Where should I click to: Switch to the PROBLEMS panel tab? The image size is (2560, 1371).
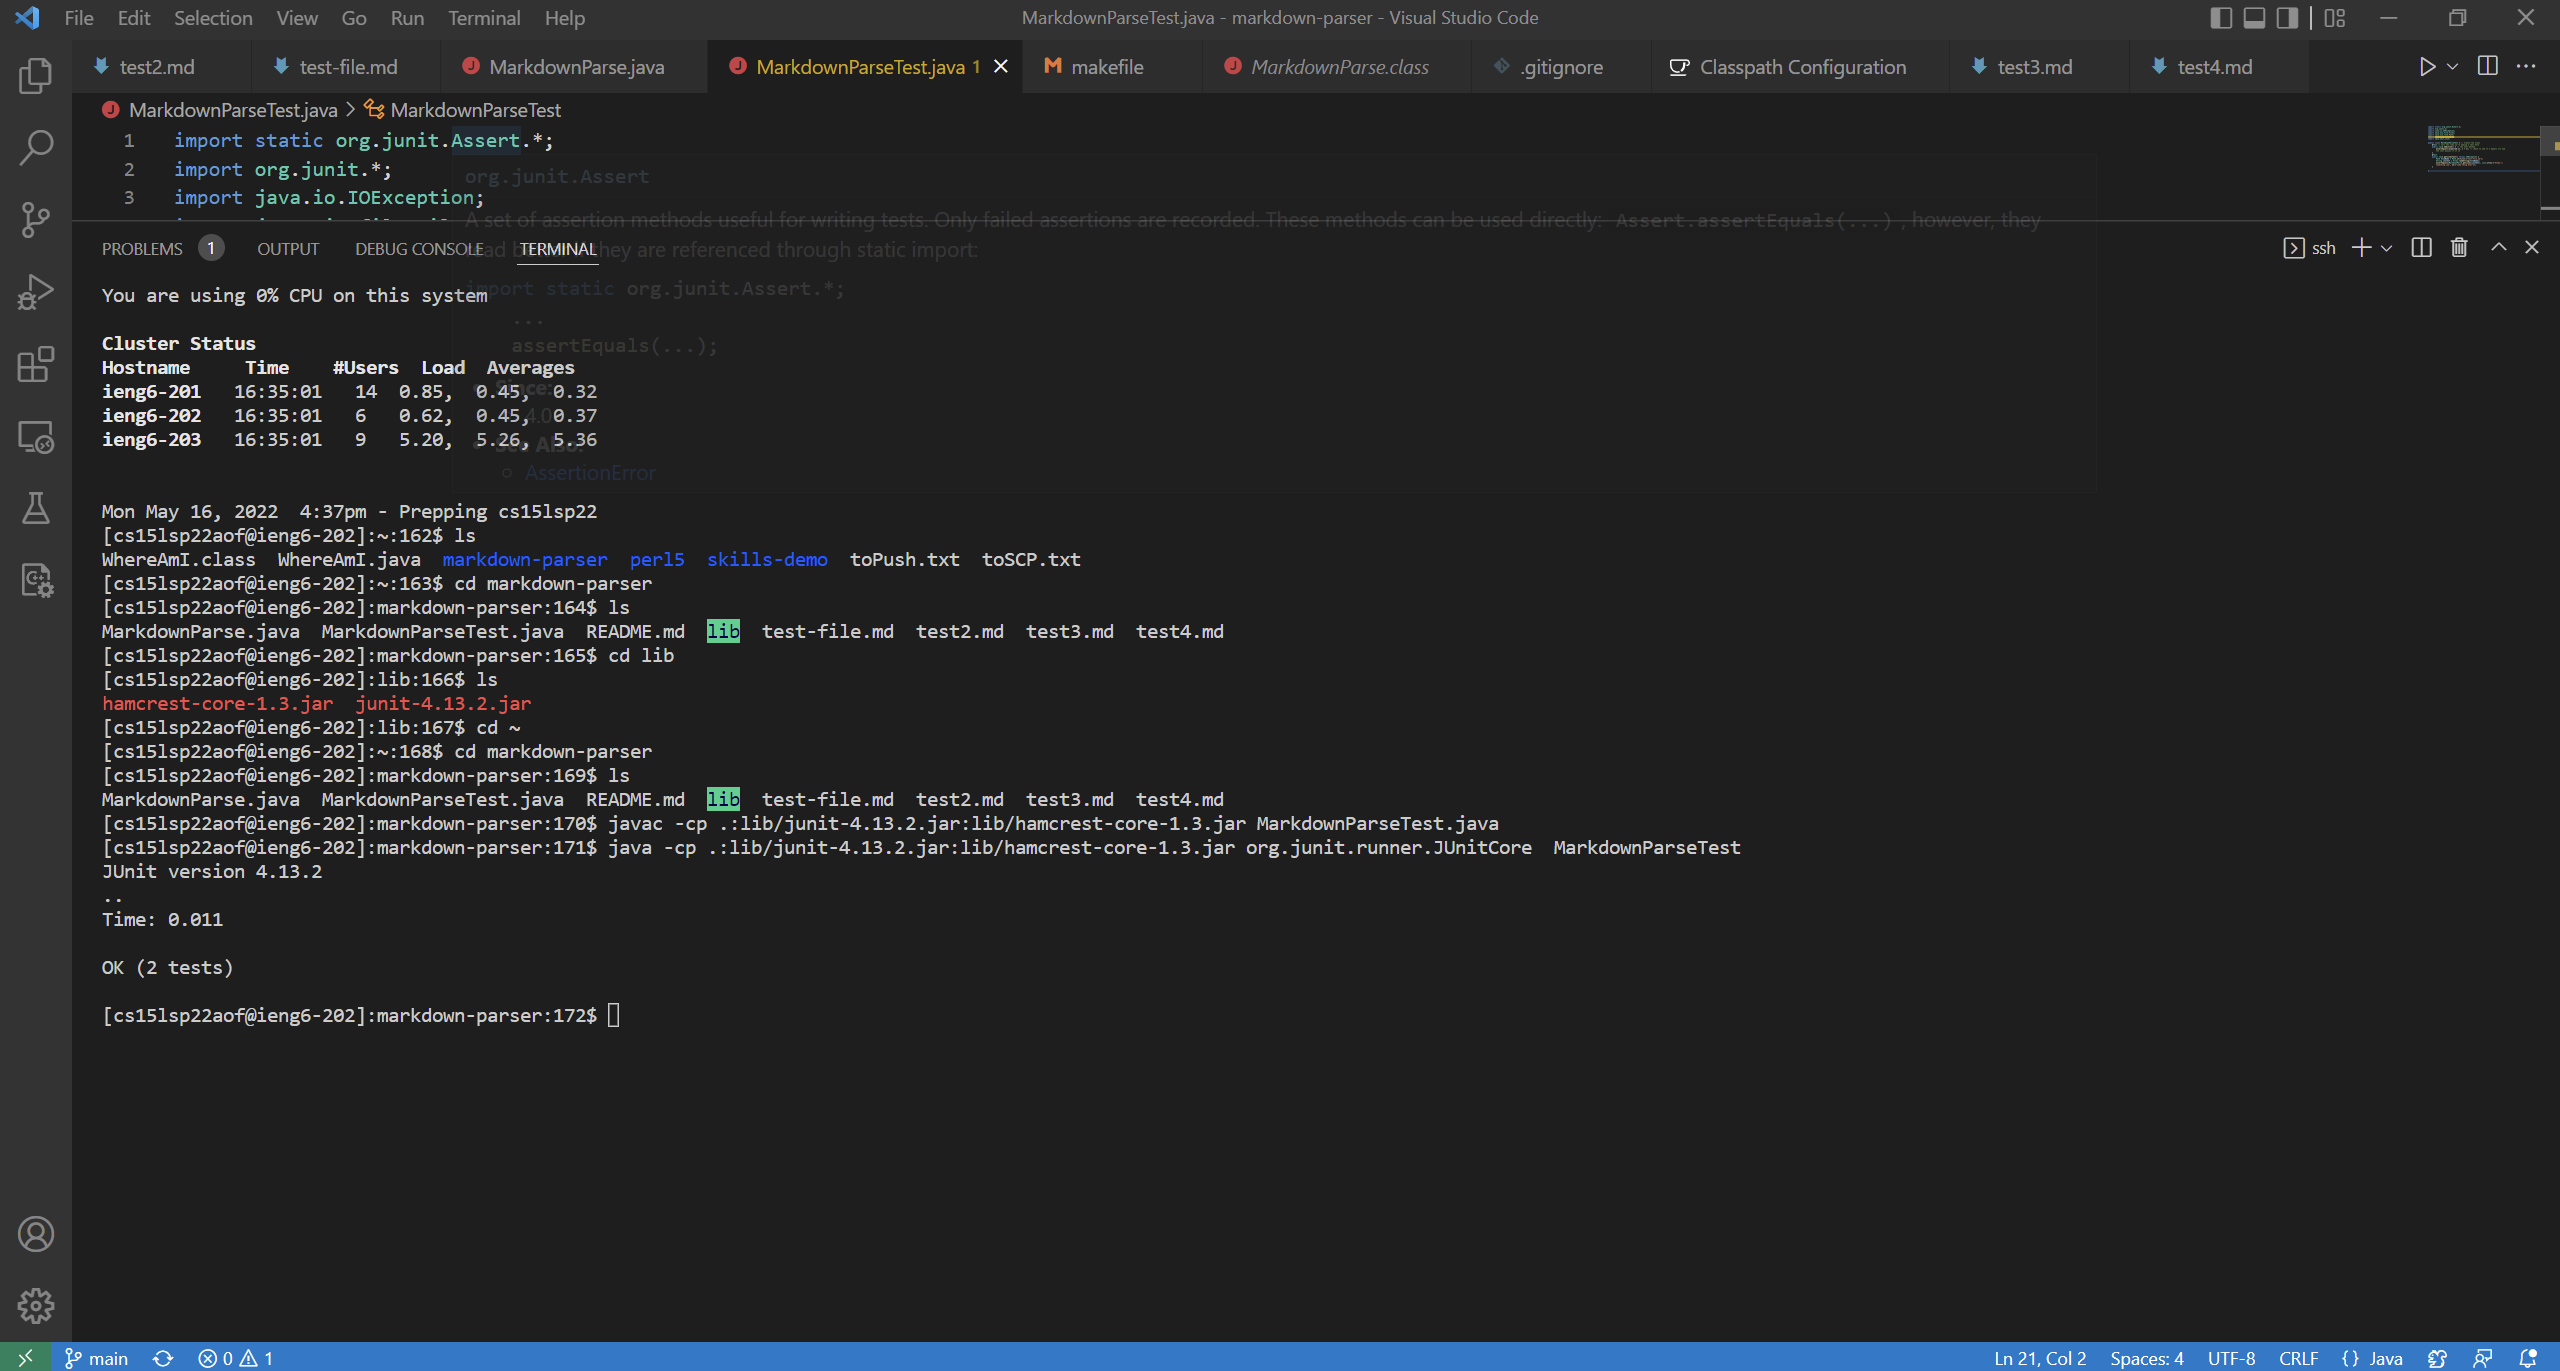pyautogui.click(x=142, y=249)
